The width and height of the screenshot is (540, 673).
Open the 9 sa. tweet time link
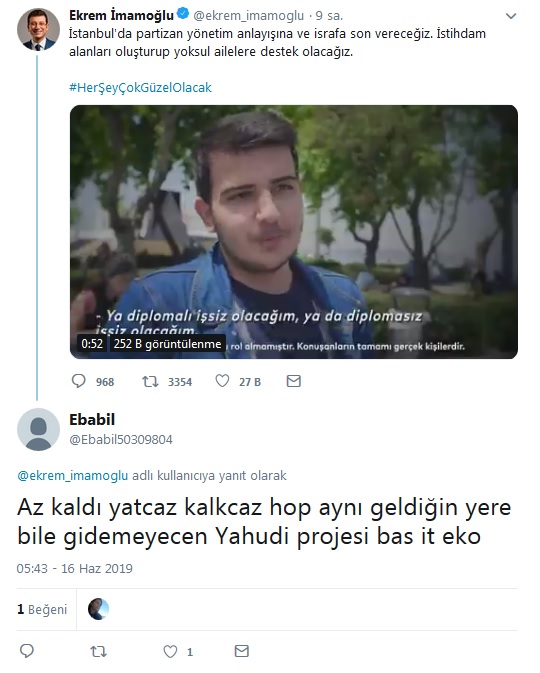[329, 16]
